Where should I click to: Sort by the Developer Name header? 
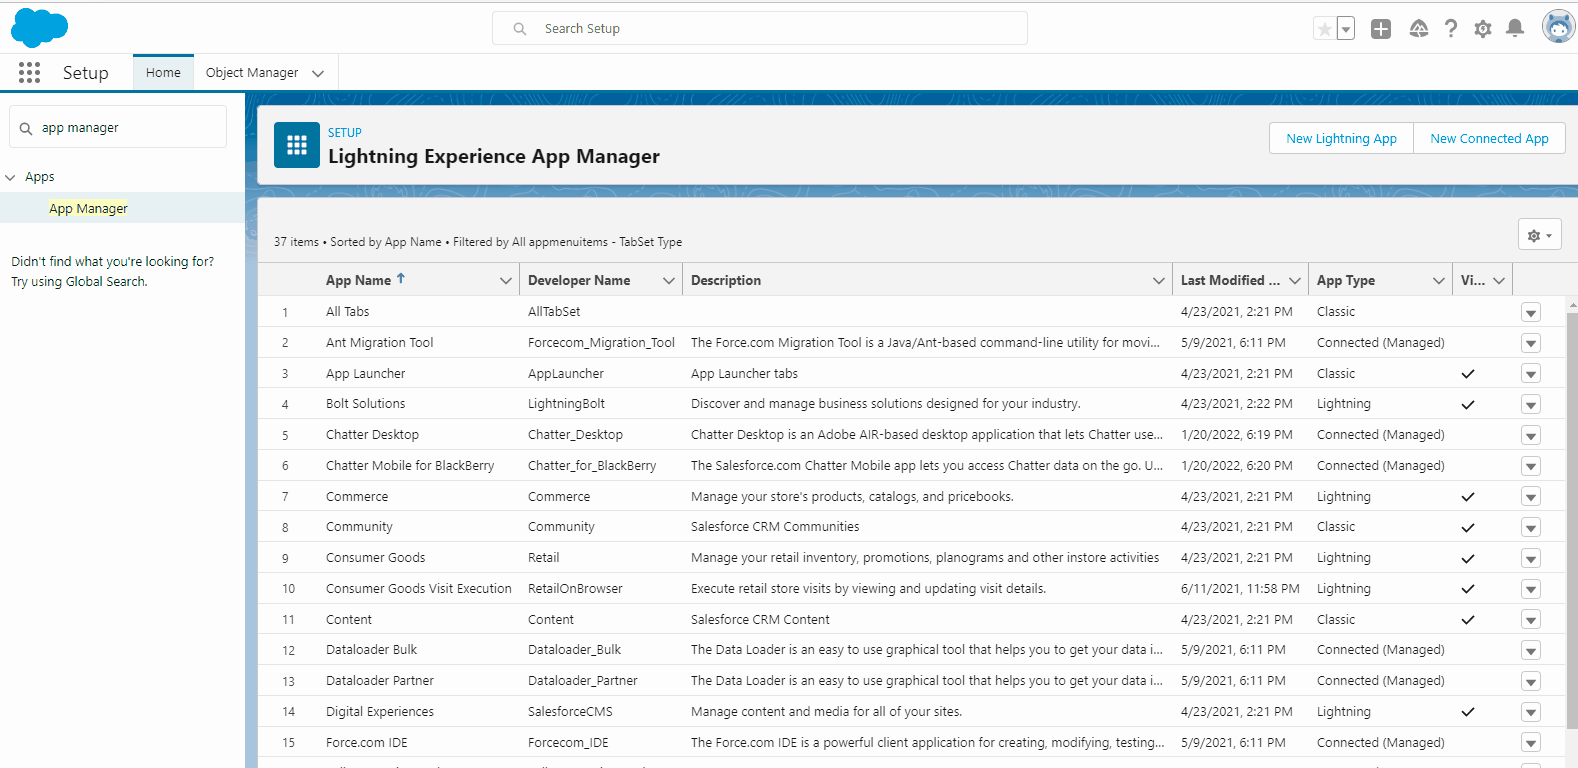[579, 280]
